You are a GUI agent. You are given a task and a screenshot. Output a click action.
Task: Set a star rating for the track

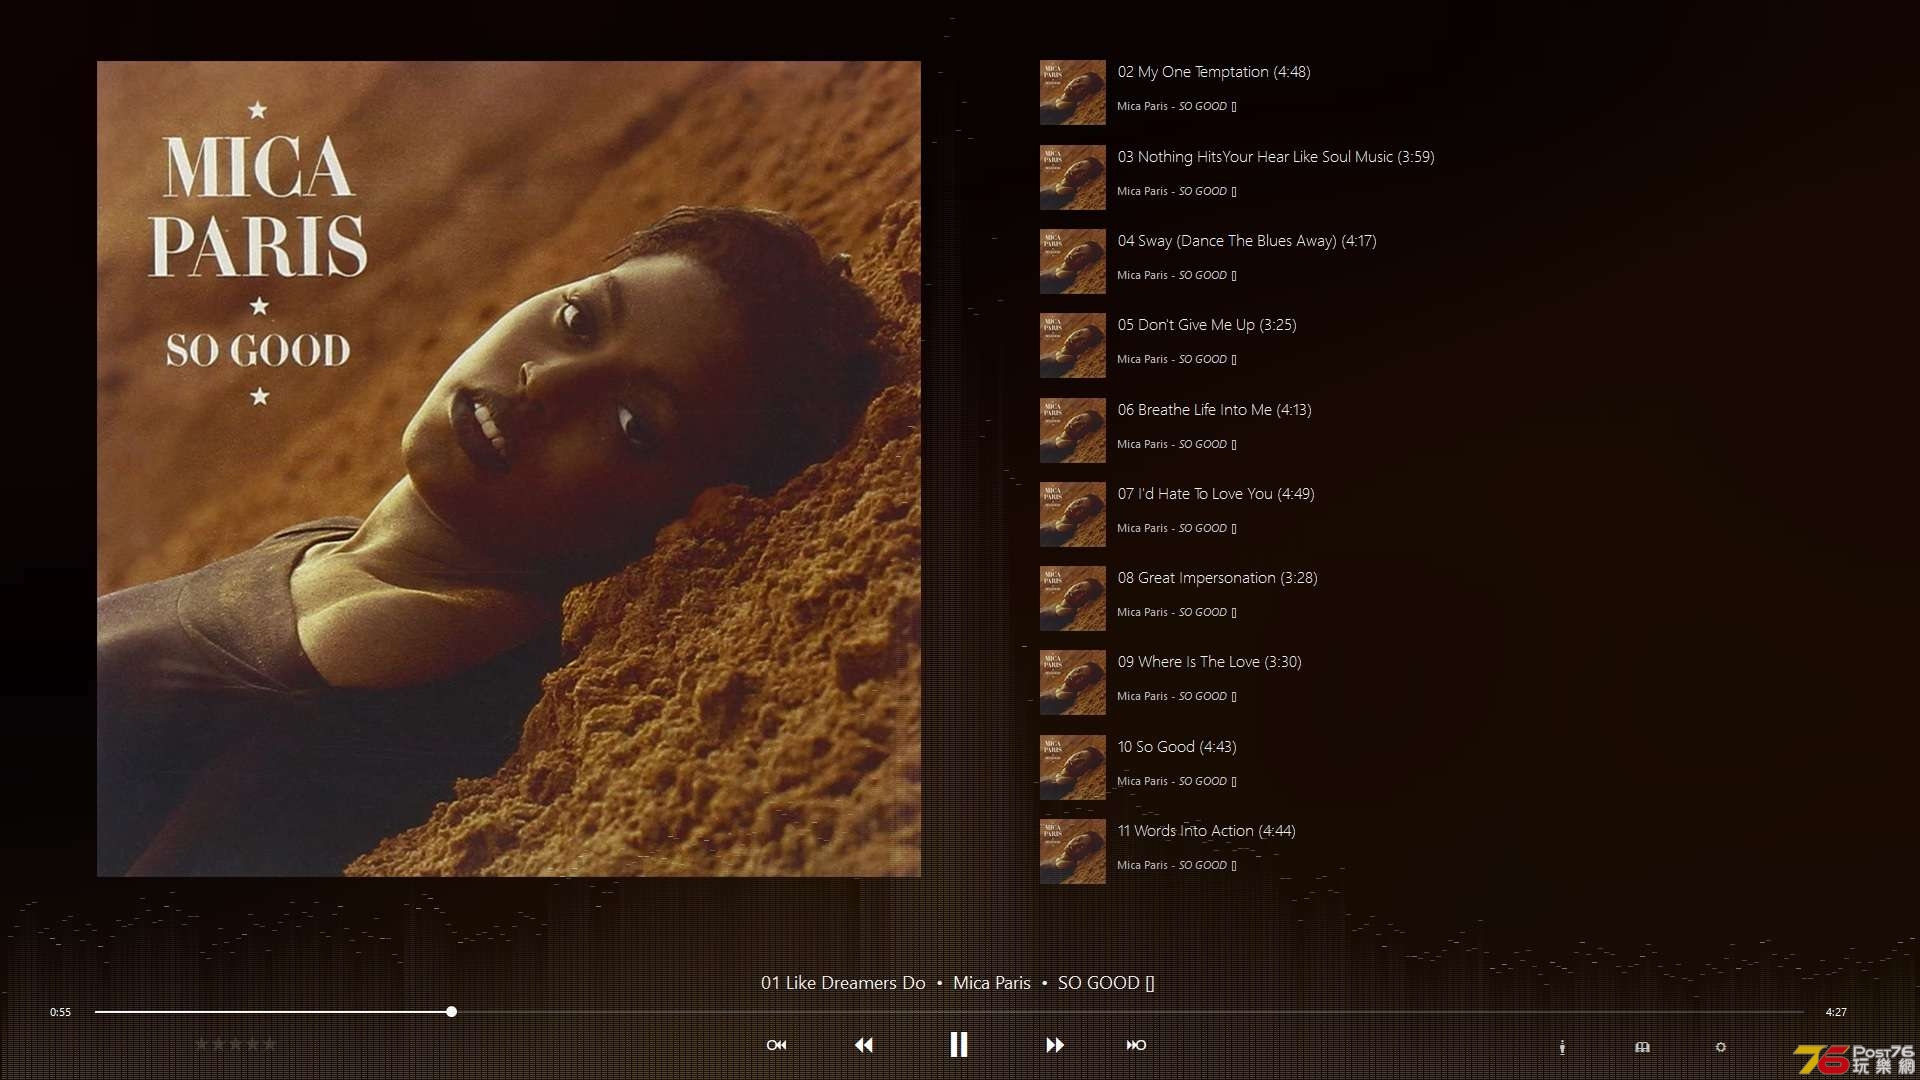(x=235, y=1044)
